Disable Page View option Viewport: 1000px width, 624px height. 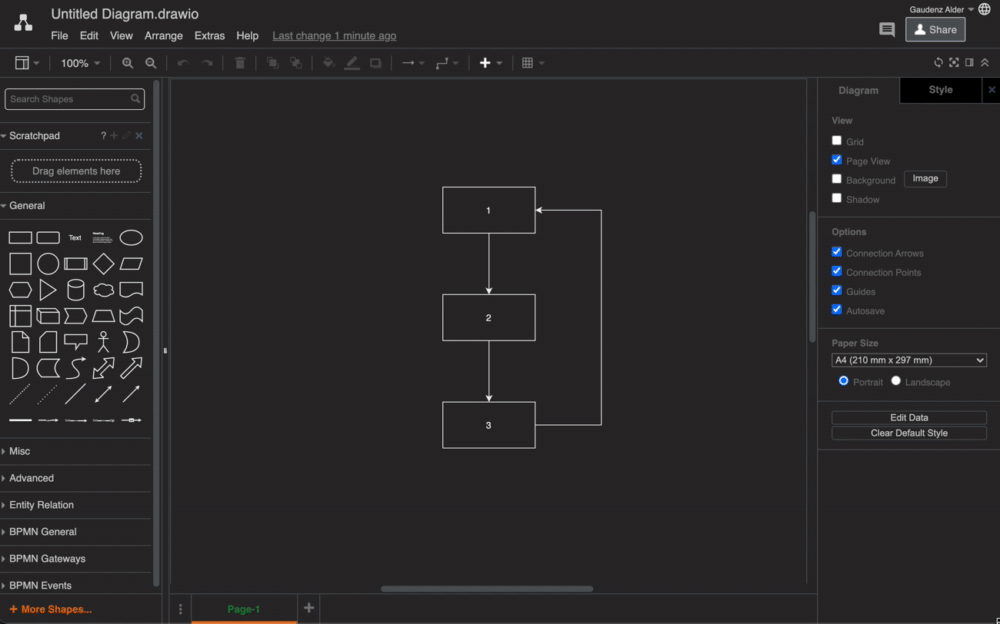pyautogui.click(x=836, y=160)
